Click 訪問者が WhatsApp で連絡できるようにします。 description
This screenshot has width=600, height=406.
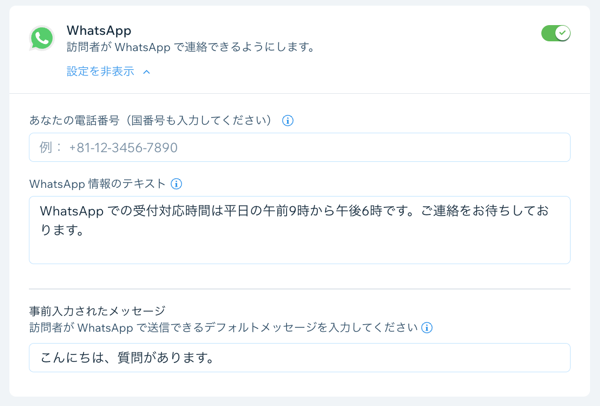(190, 47)
